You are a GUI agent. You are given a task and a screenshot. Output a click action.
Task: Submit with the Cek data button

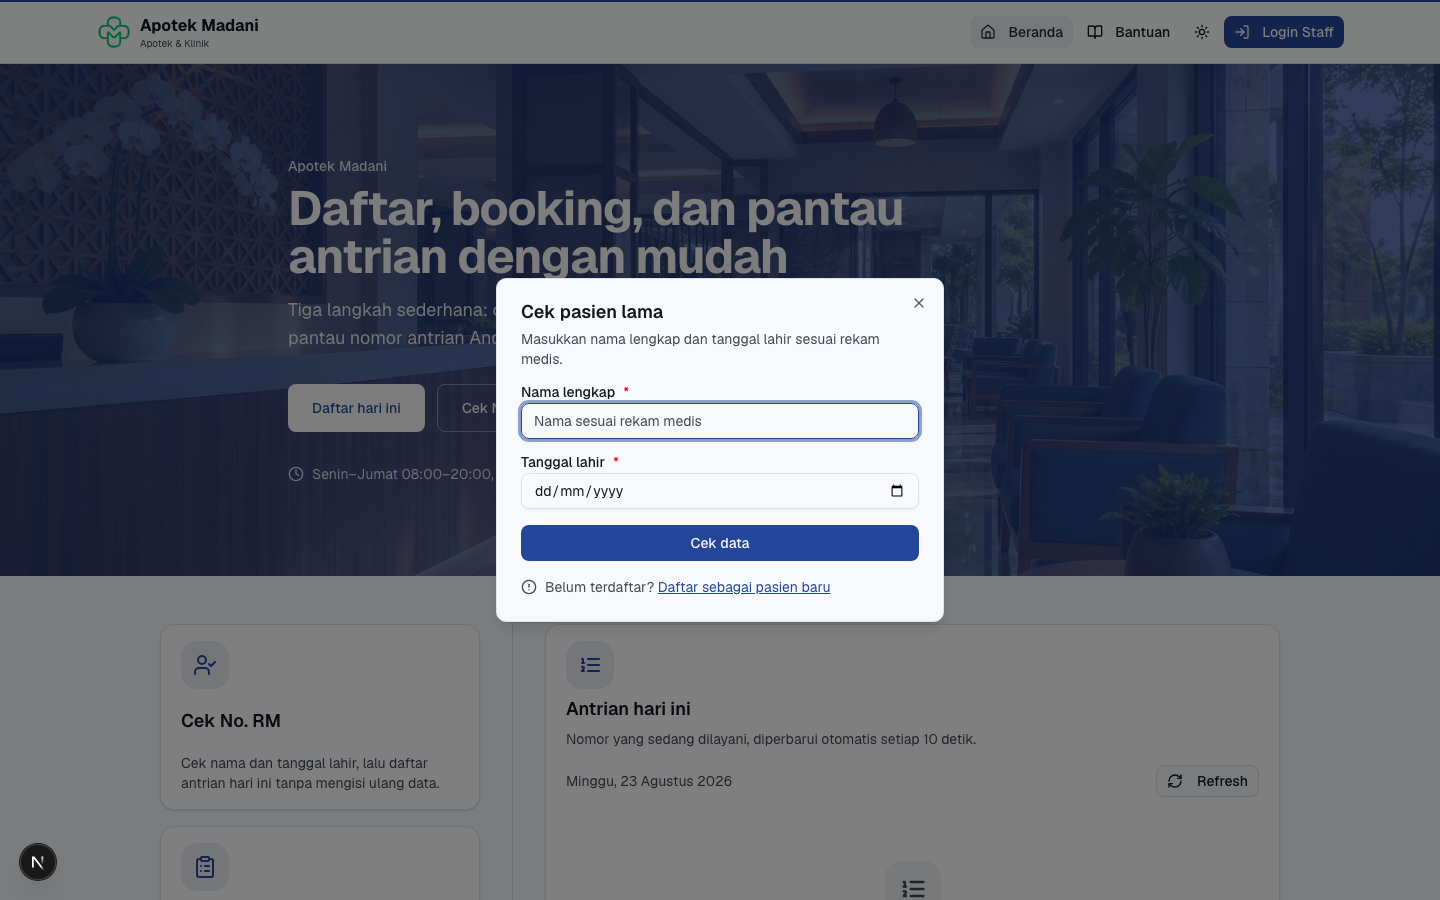pos(720,543)
